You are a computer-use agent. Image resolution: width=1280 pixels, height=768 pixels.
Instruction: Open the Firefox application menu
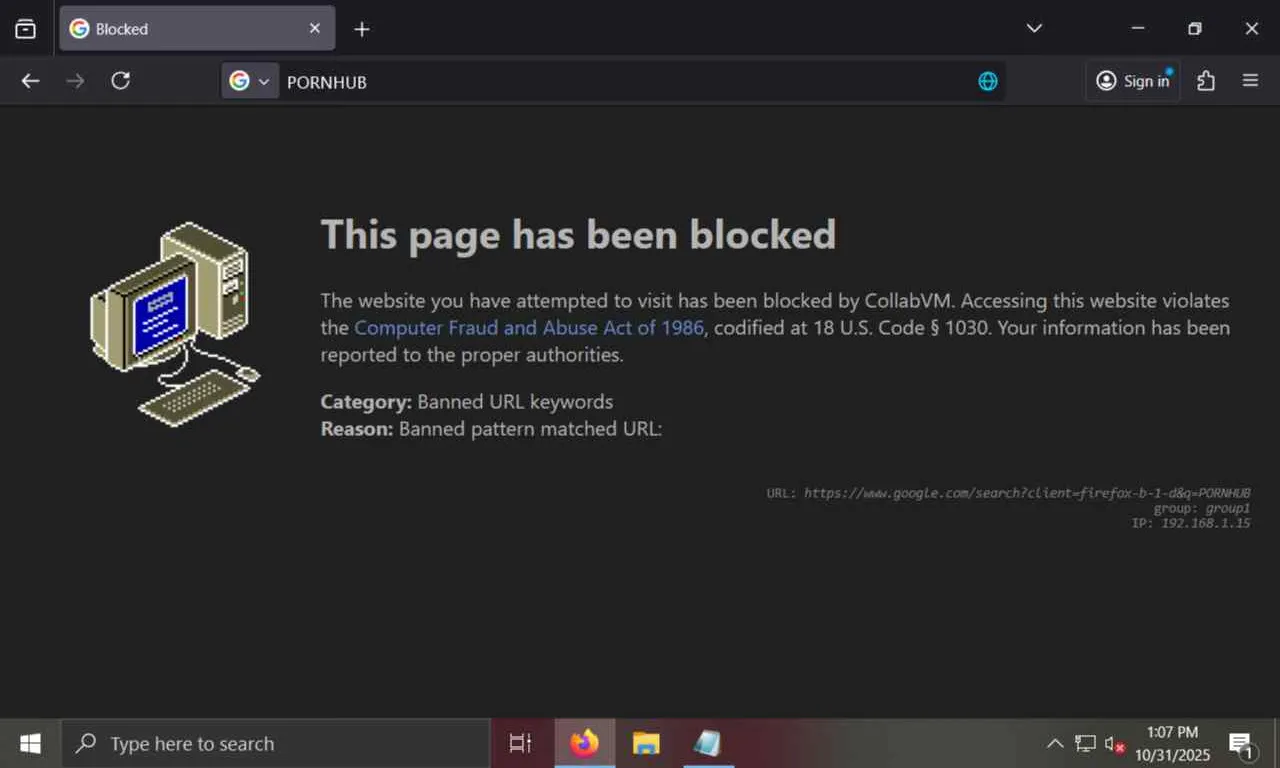coord(1250,81)
